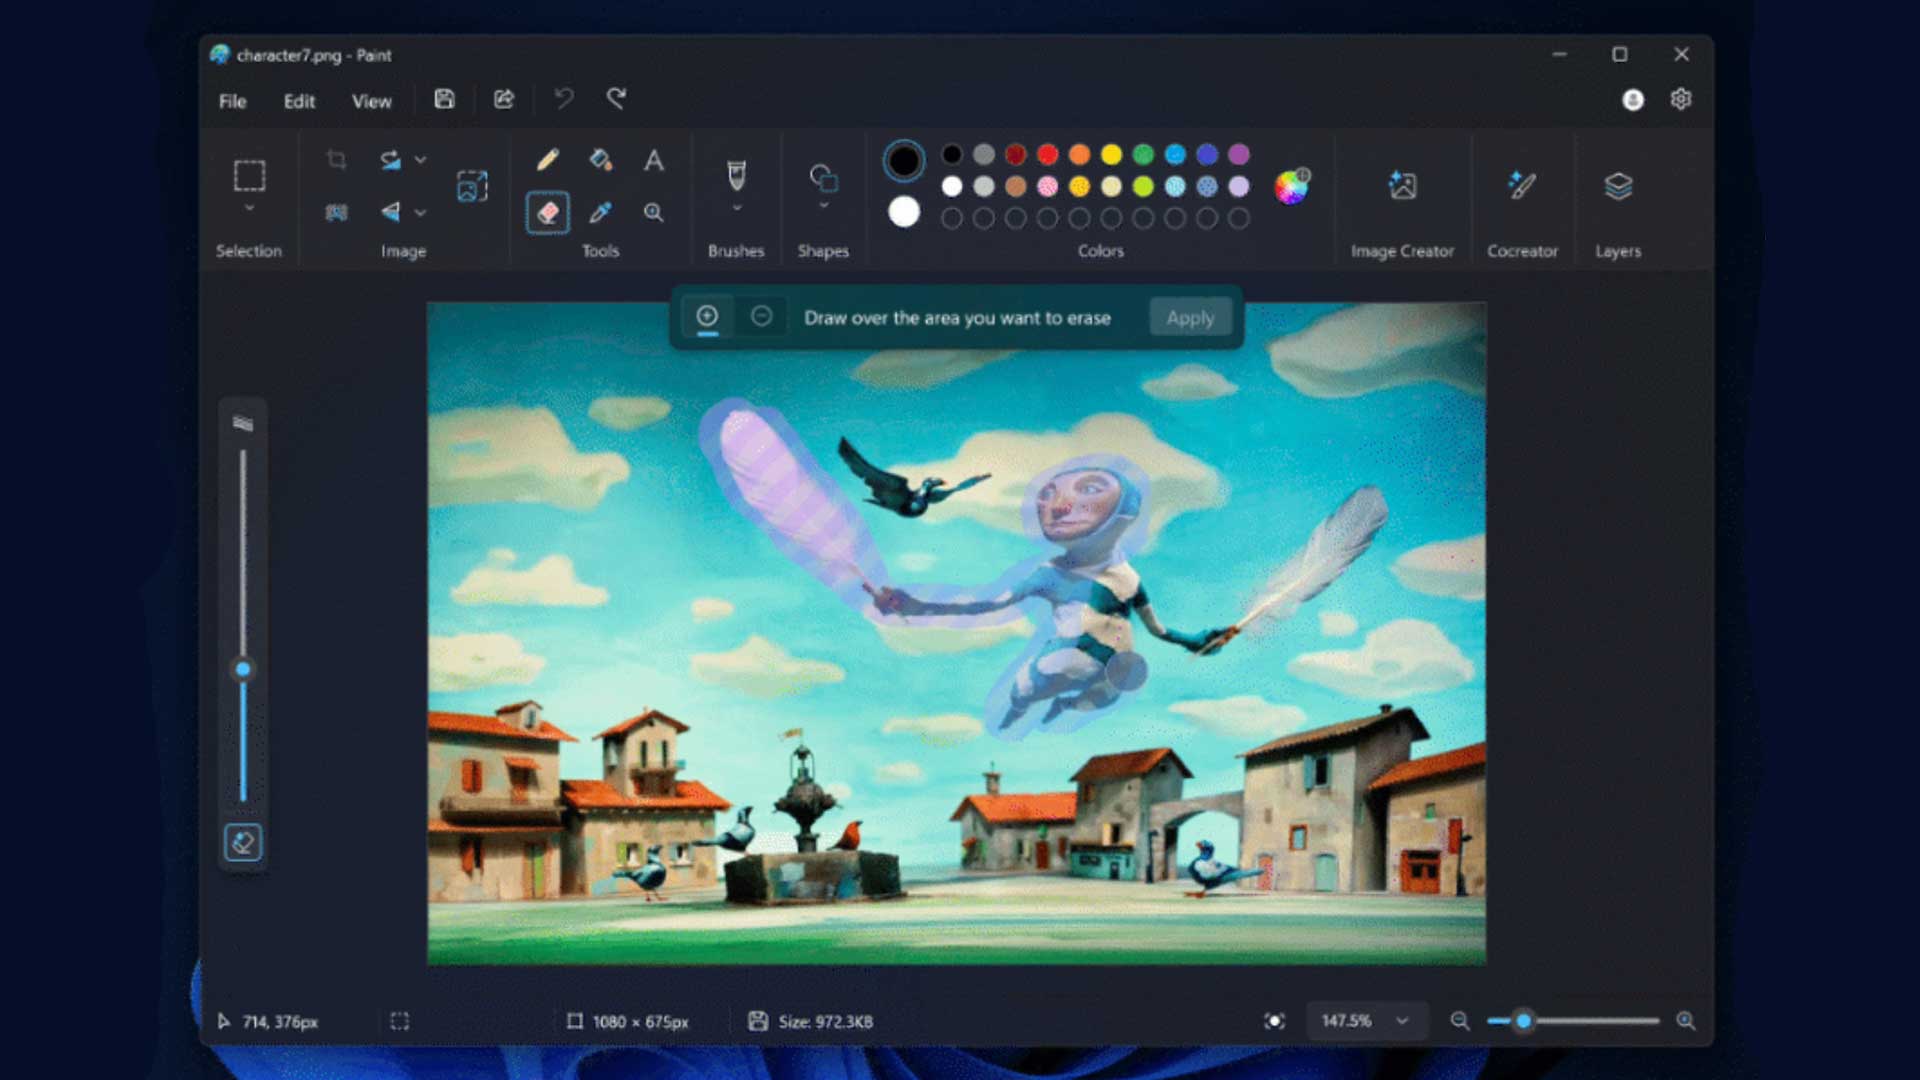
Task: Click the Rotate image icon
Action: point(390,160)
